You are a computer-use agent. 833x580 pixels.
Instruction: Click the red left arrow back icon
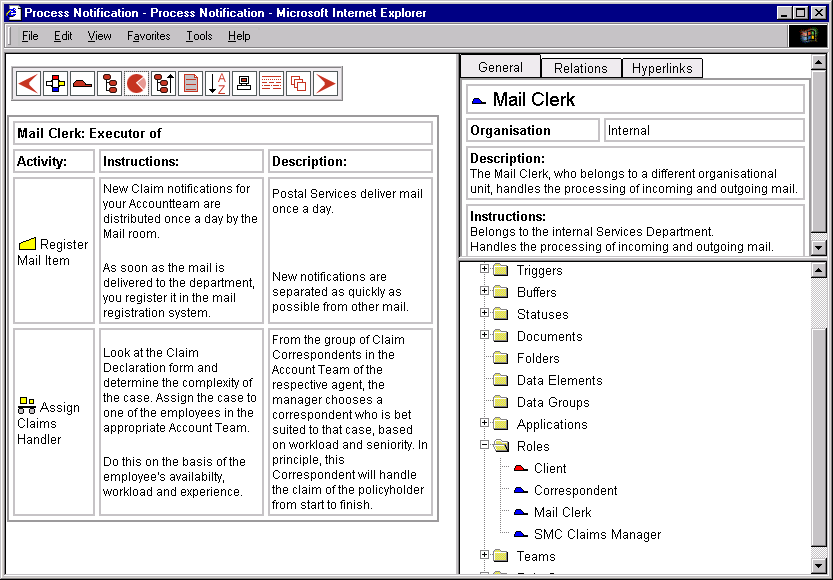point(28,83)
